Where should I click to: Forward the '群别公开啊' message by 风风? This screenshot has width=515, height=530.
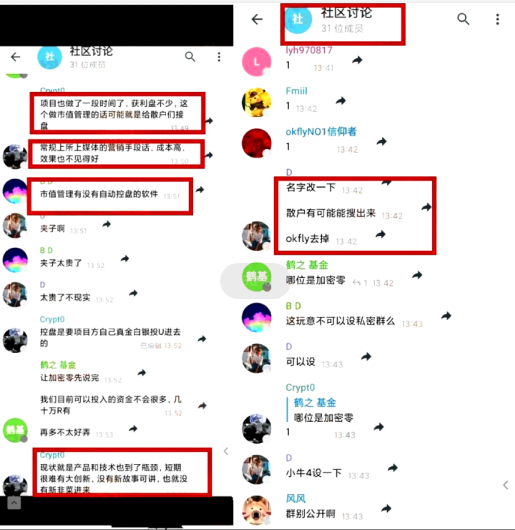(386, 508)
